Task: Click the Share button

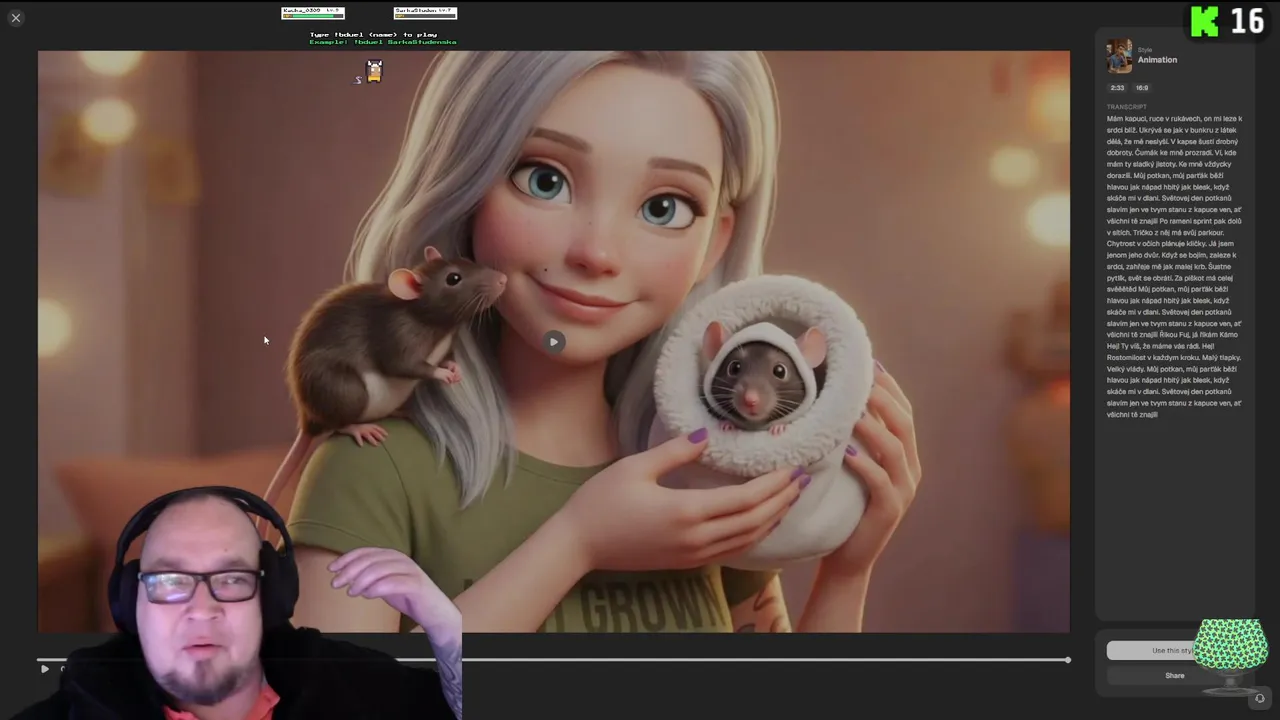Action: point(1174,676)
